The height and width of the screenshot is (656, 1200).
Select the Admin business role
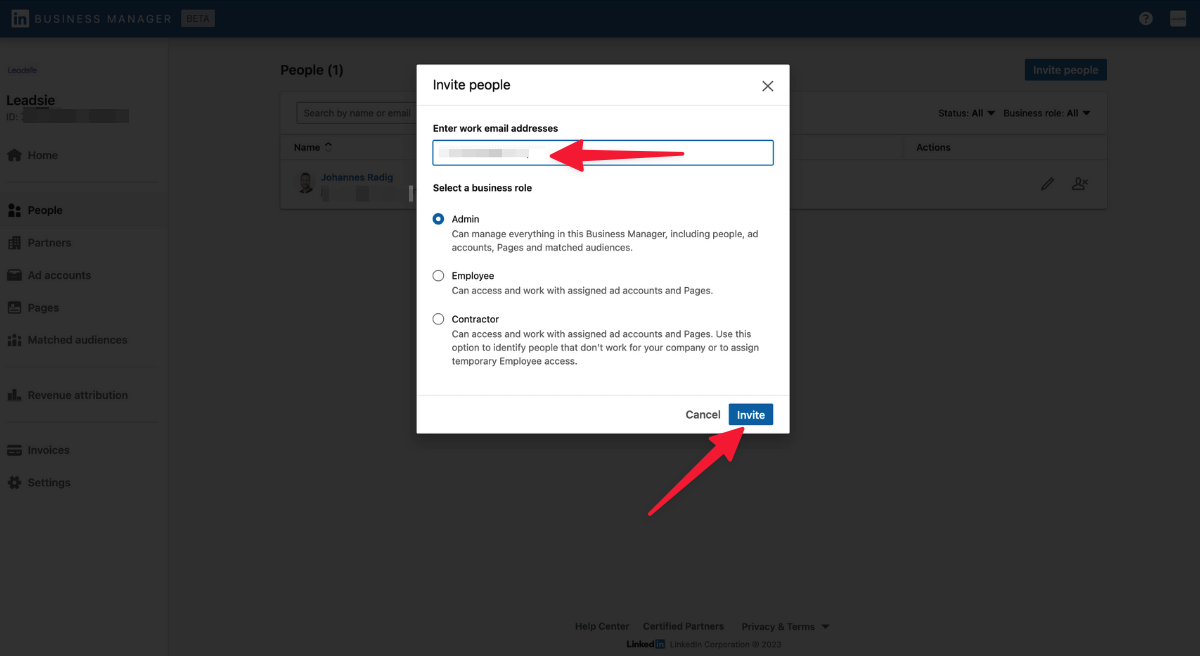coord(438,218)
